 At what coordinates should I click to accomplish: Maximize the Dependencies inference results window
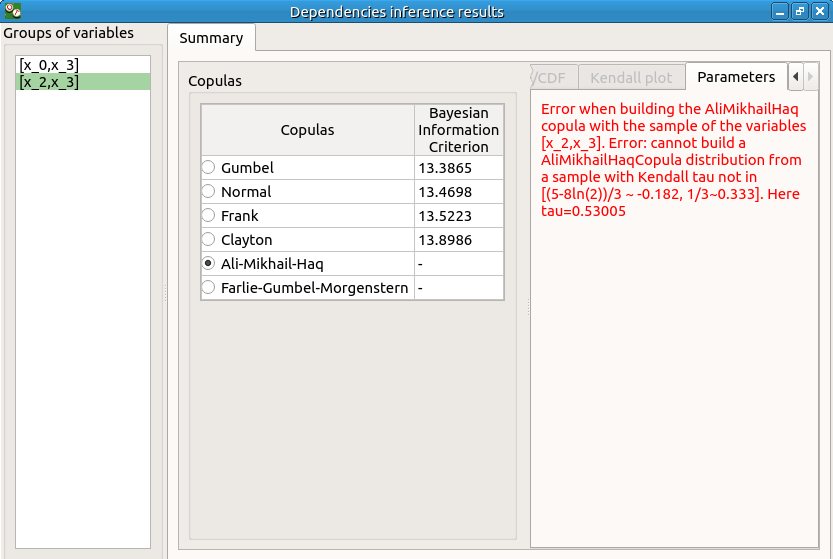(x=800, y=12)
